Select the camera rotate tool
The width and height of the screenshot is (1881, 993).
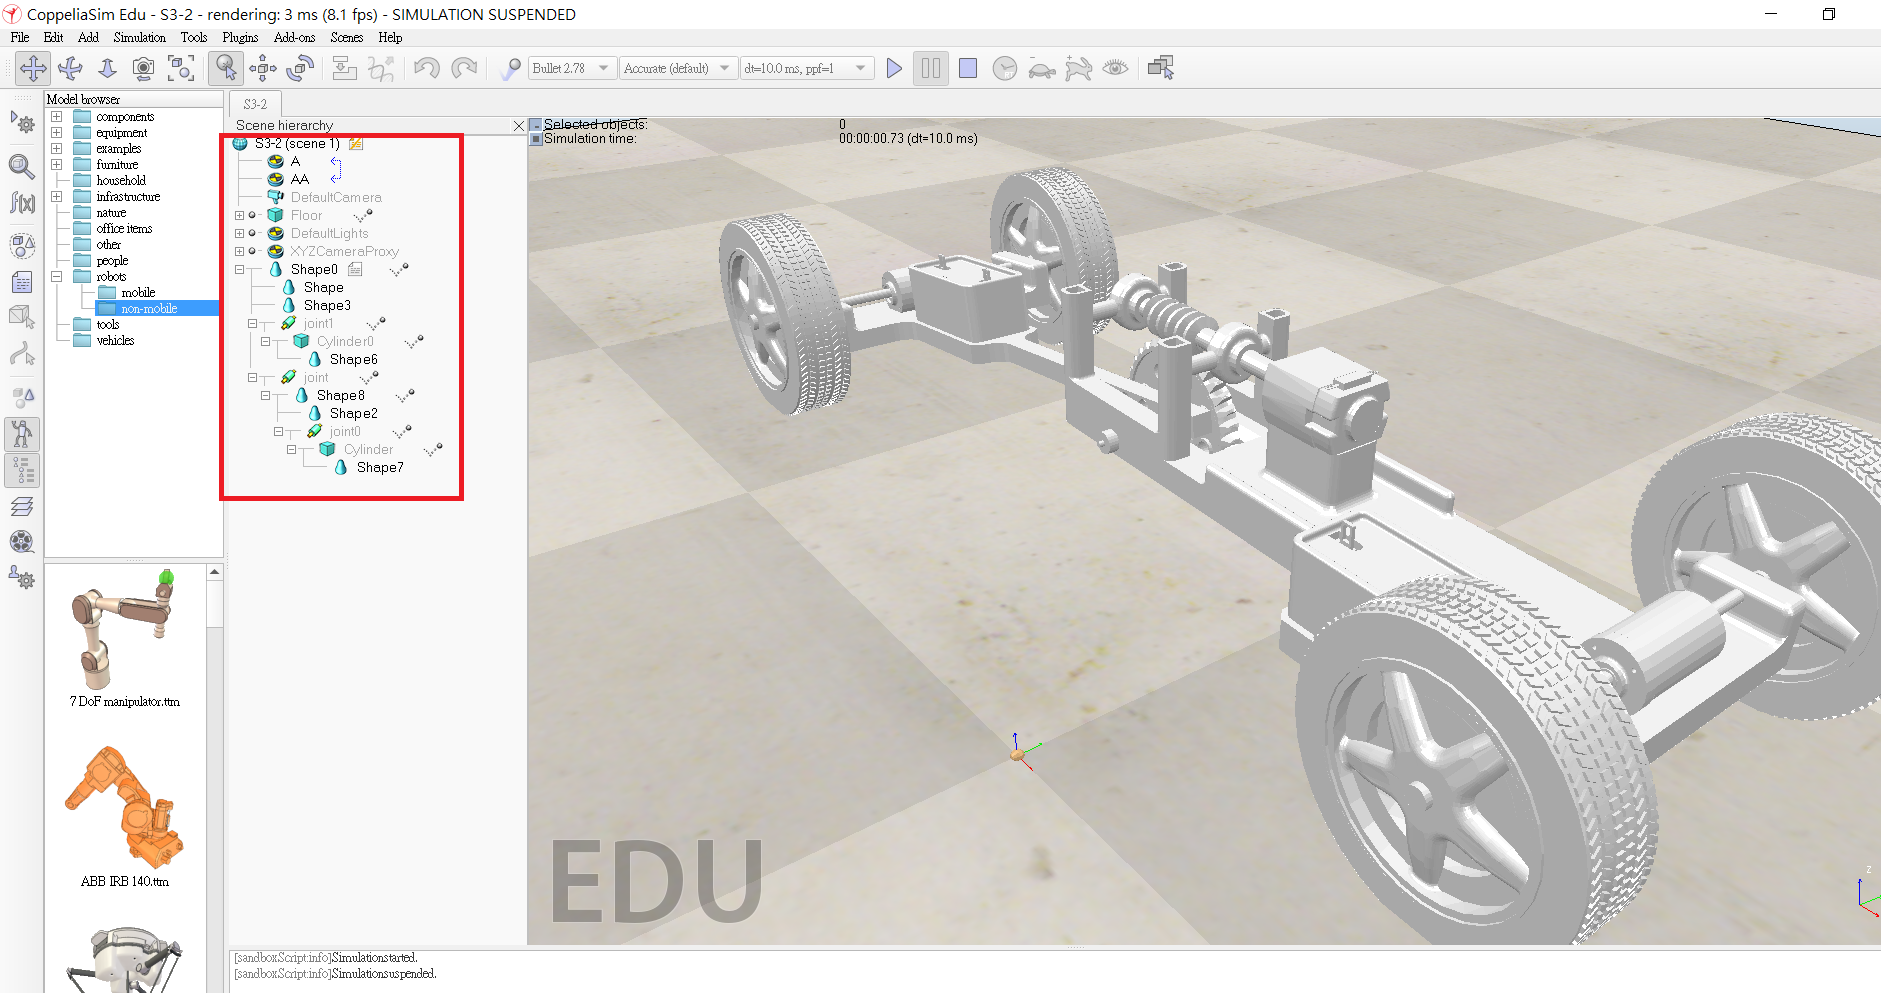pyautogui.click(x=70, y=68)
